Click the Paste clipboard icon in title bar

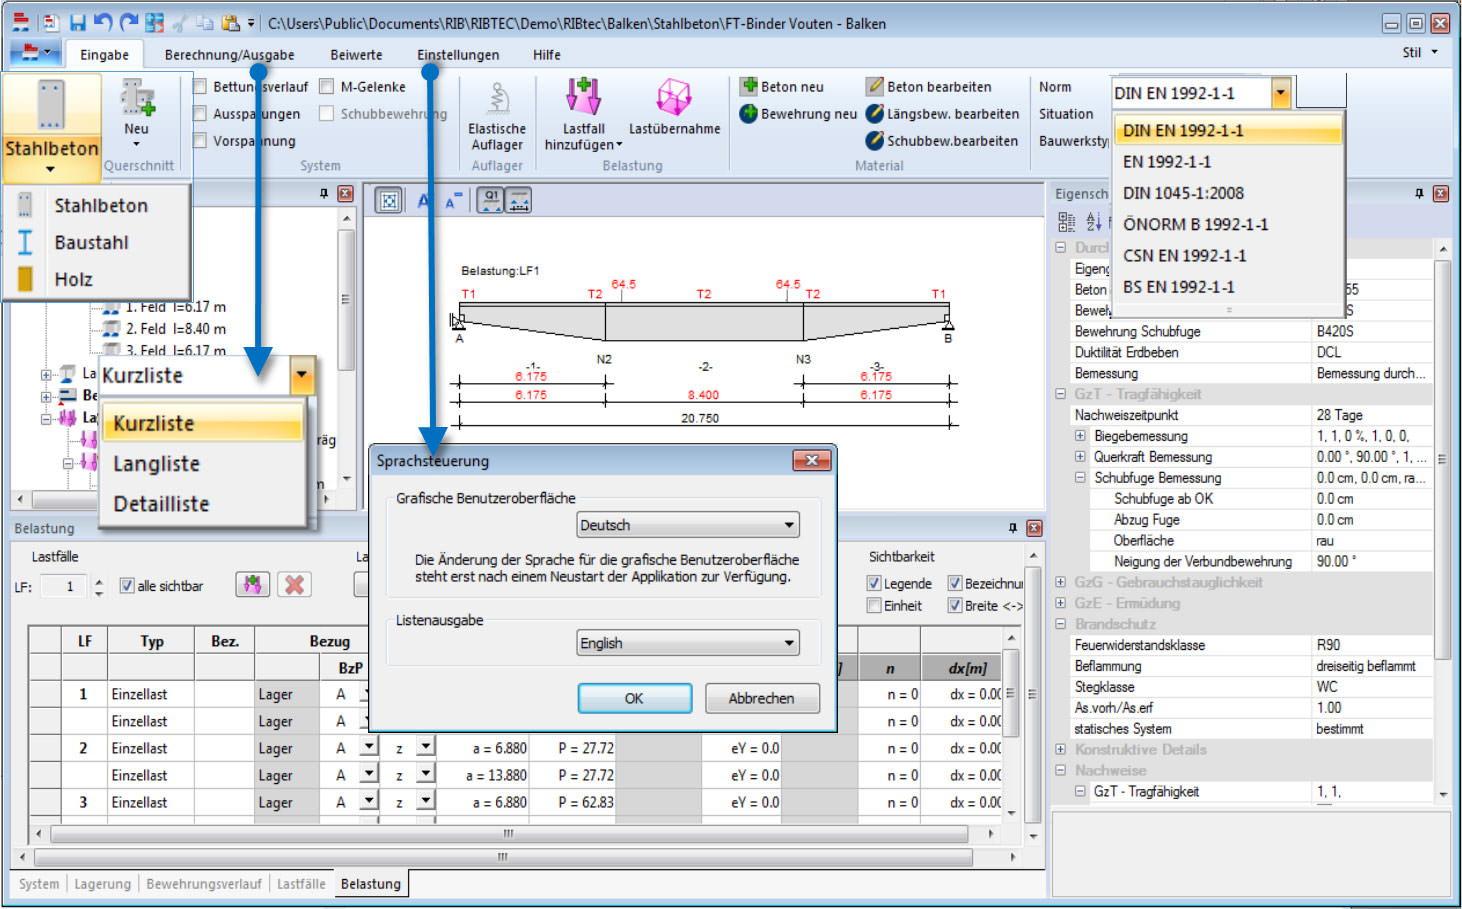(x=230, y=22)
